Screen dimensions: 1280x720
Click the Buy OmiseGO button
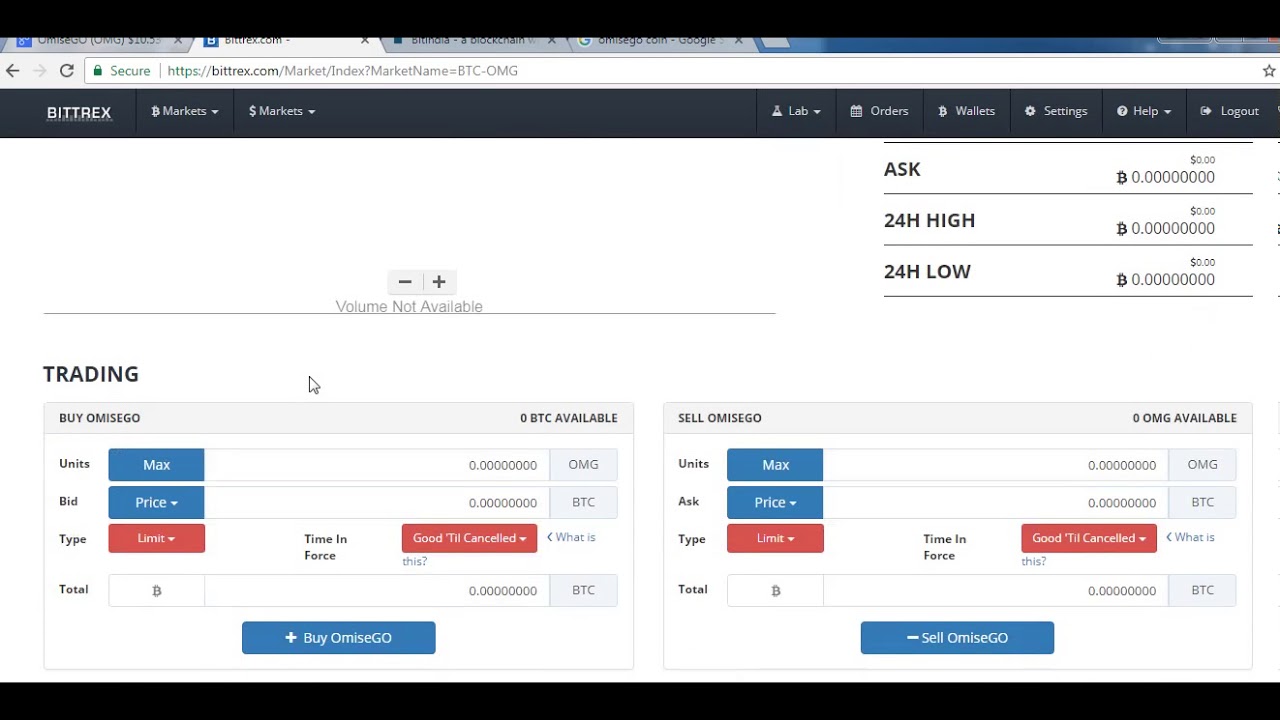(338, 638)
